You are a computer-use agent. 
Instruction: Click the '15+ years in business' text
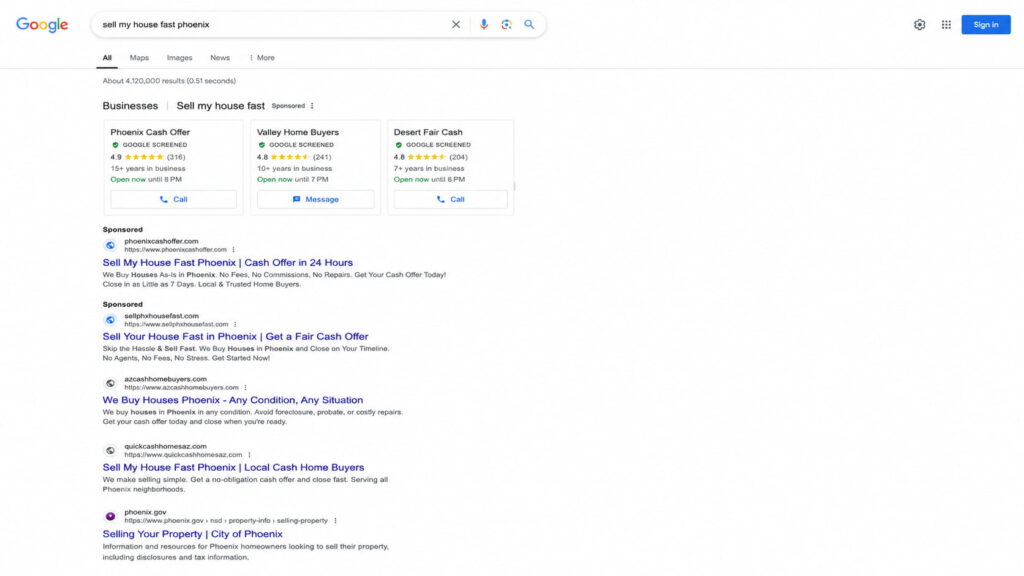pos(148,168)
